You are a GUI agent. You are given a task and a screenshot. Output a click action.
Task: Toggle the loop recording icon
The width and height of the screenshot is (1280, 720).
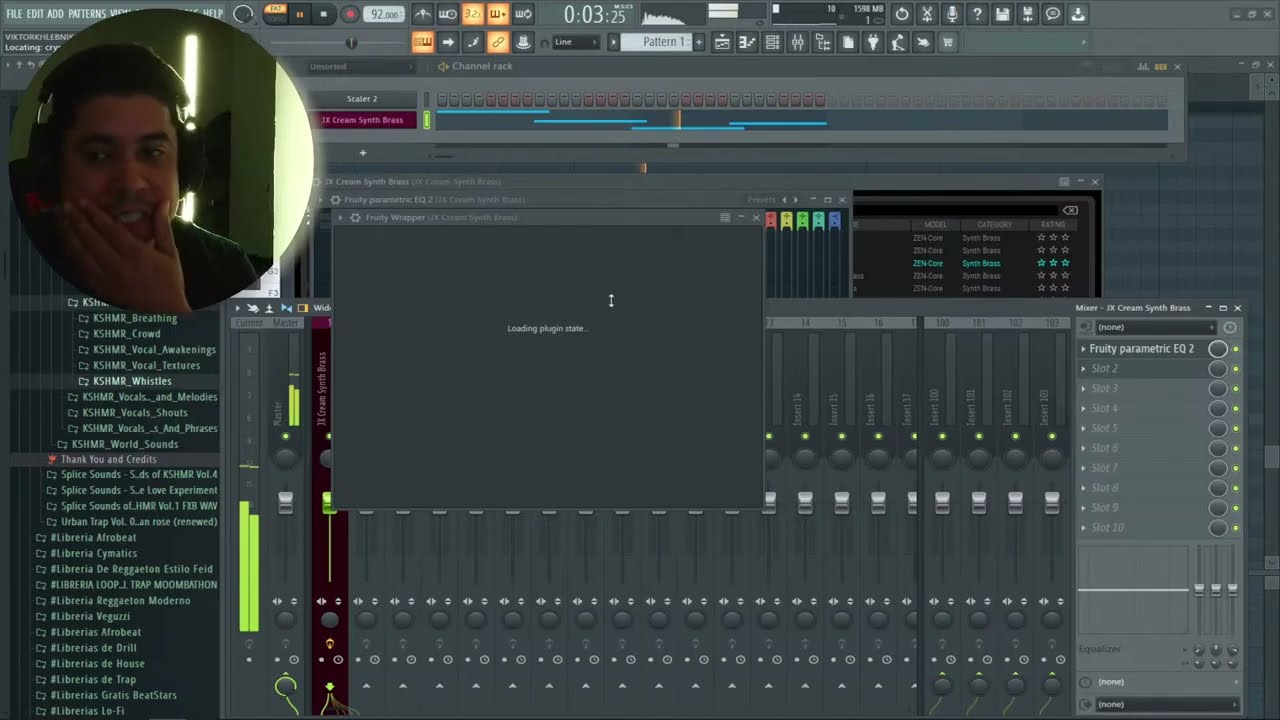click(522, 14)
